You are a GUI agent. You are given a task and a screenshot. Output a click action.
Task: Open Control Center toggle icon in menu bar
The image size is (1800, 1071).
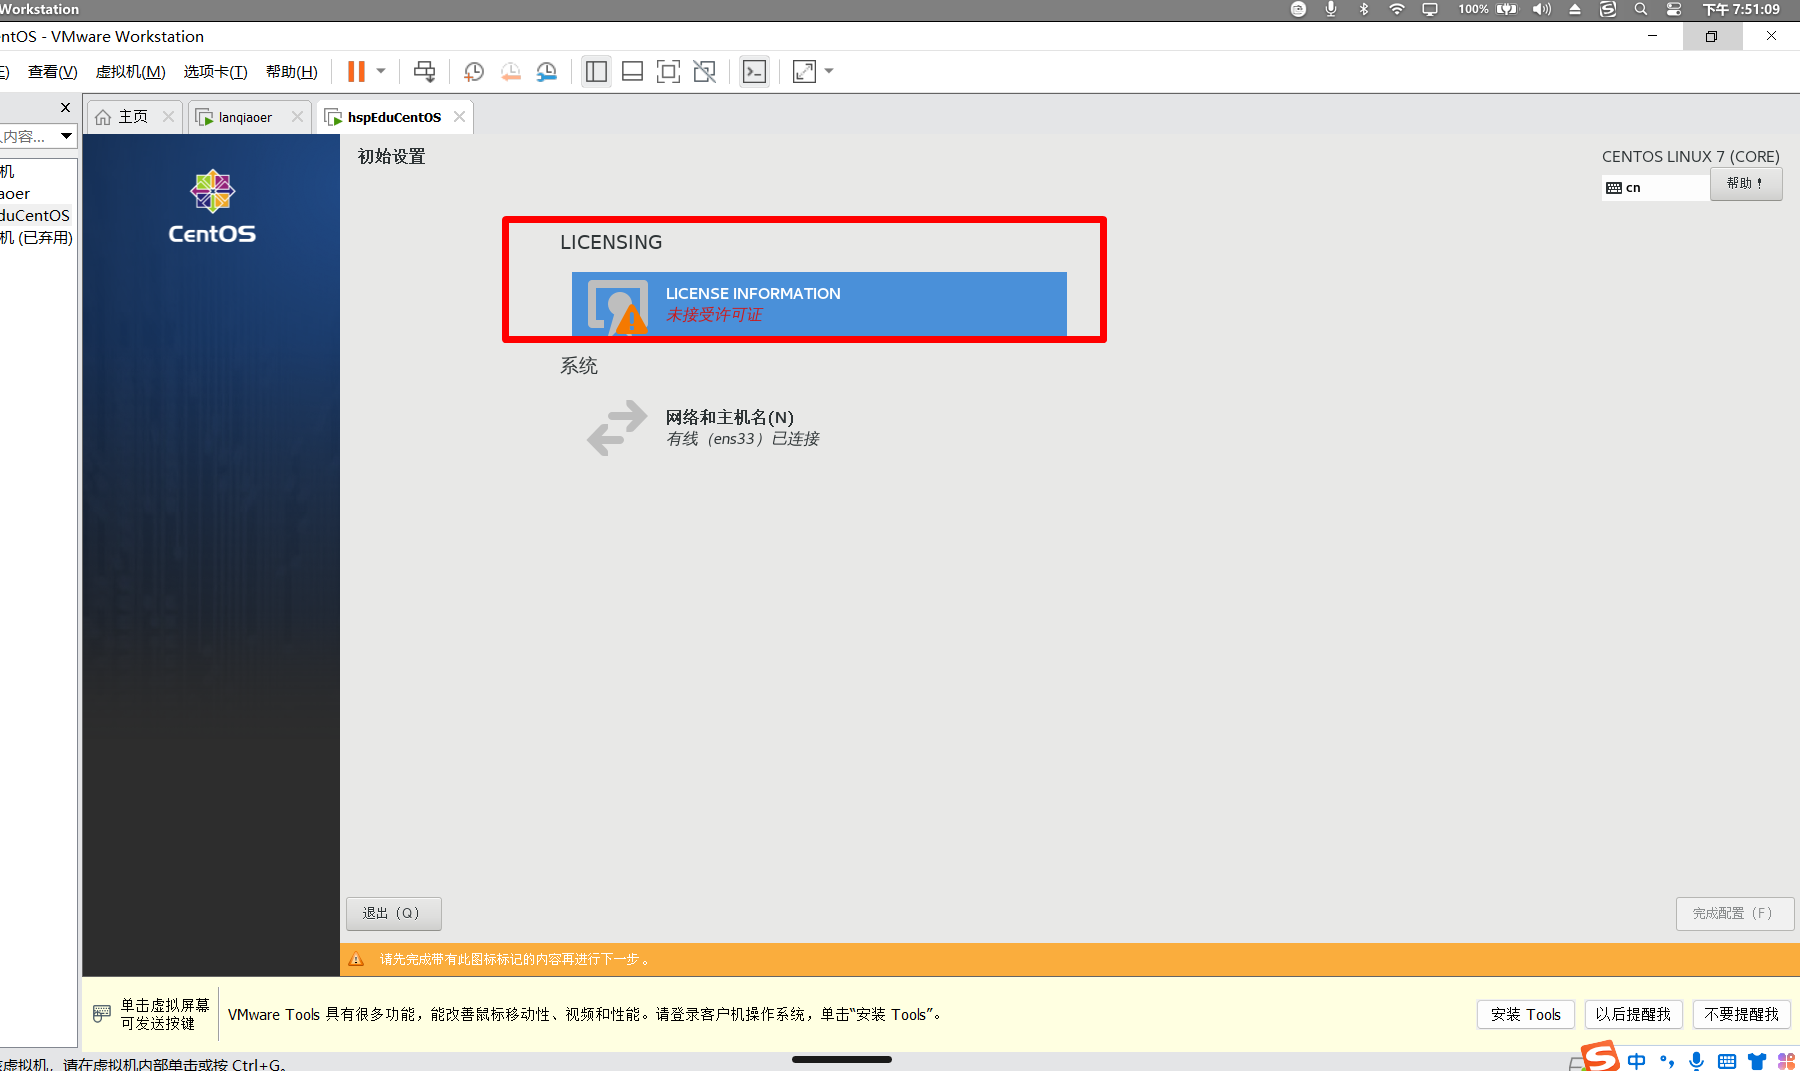point(1674,9)
